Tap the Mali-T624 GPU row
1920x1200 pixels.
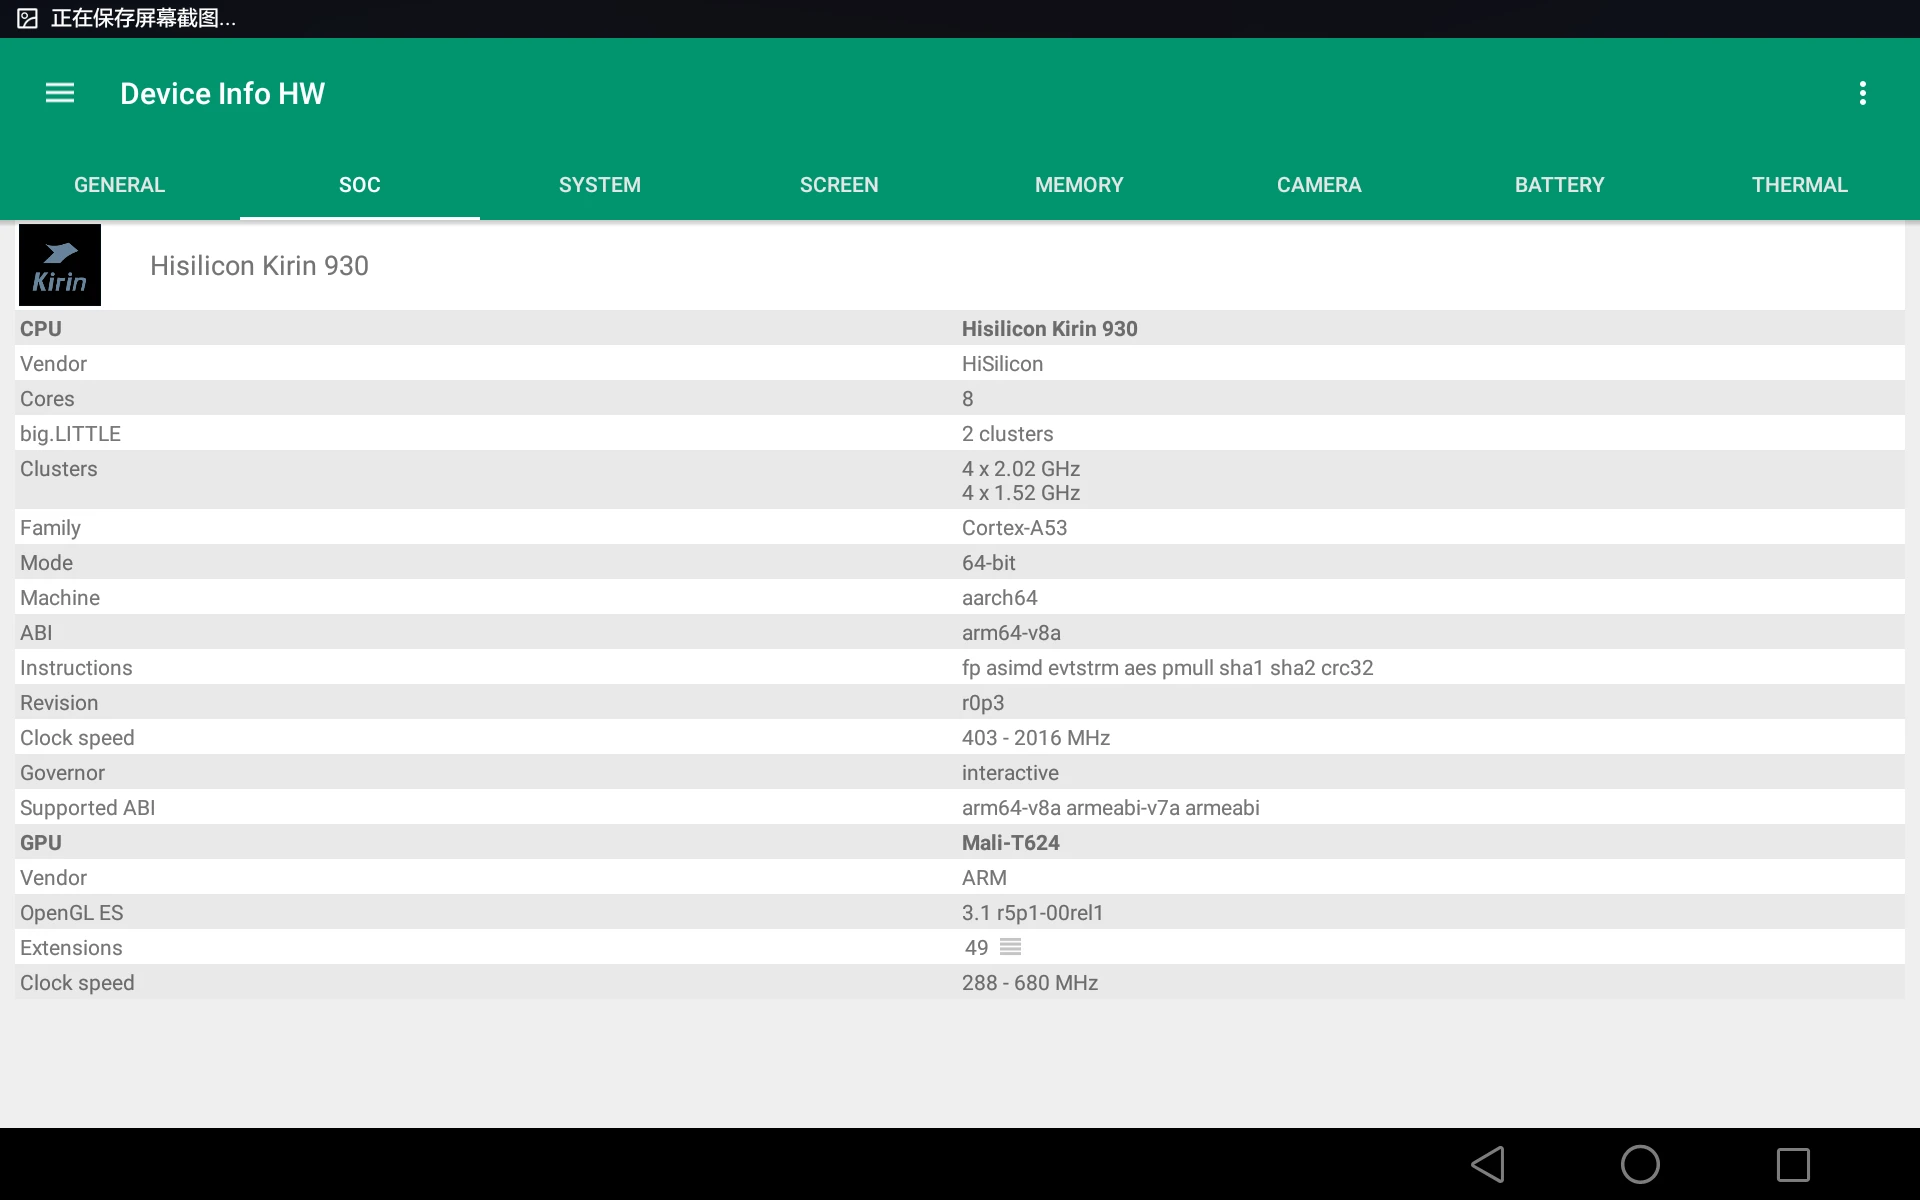(1010, 843)
